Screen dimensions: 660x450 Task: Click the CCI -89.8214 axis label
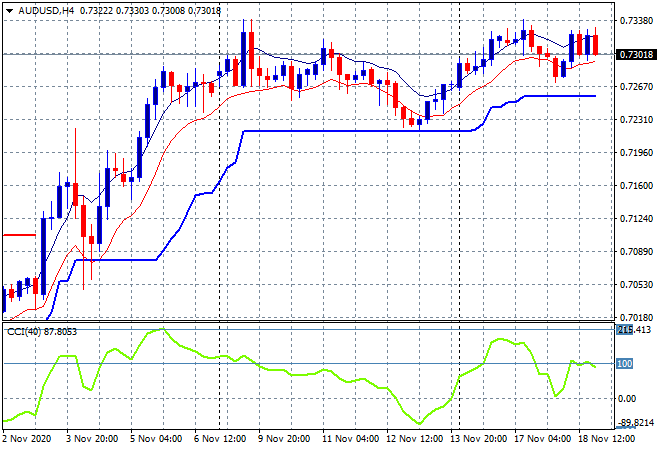636,422
